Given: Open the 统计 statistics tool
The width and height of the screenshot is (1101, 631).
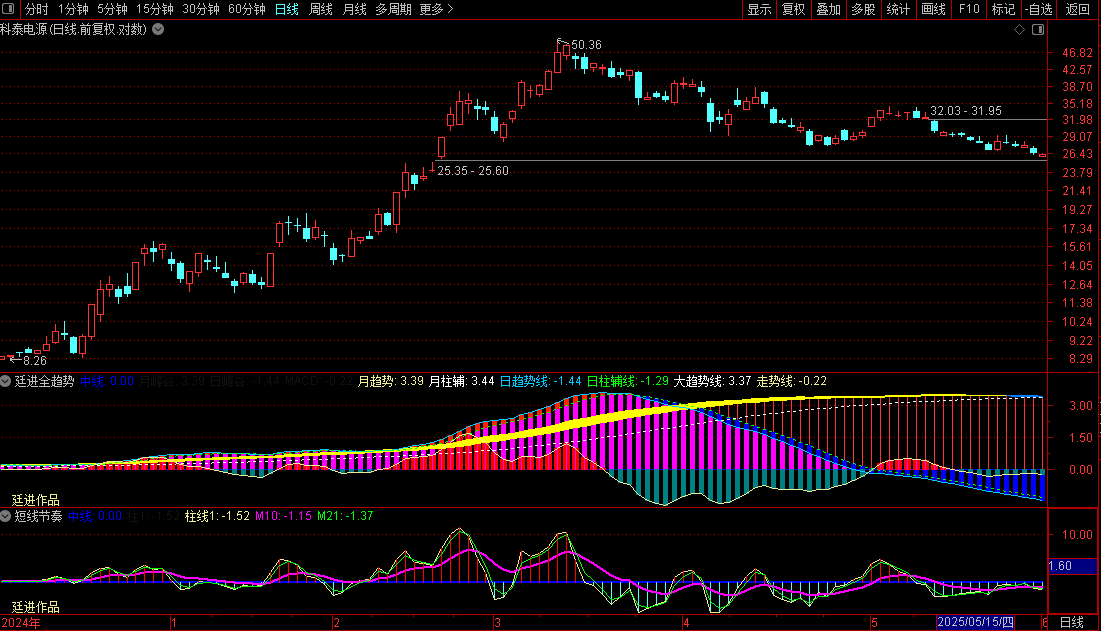Looking at the screenshot, I should [x=898, y=9].
